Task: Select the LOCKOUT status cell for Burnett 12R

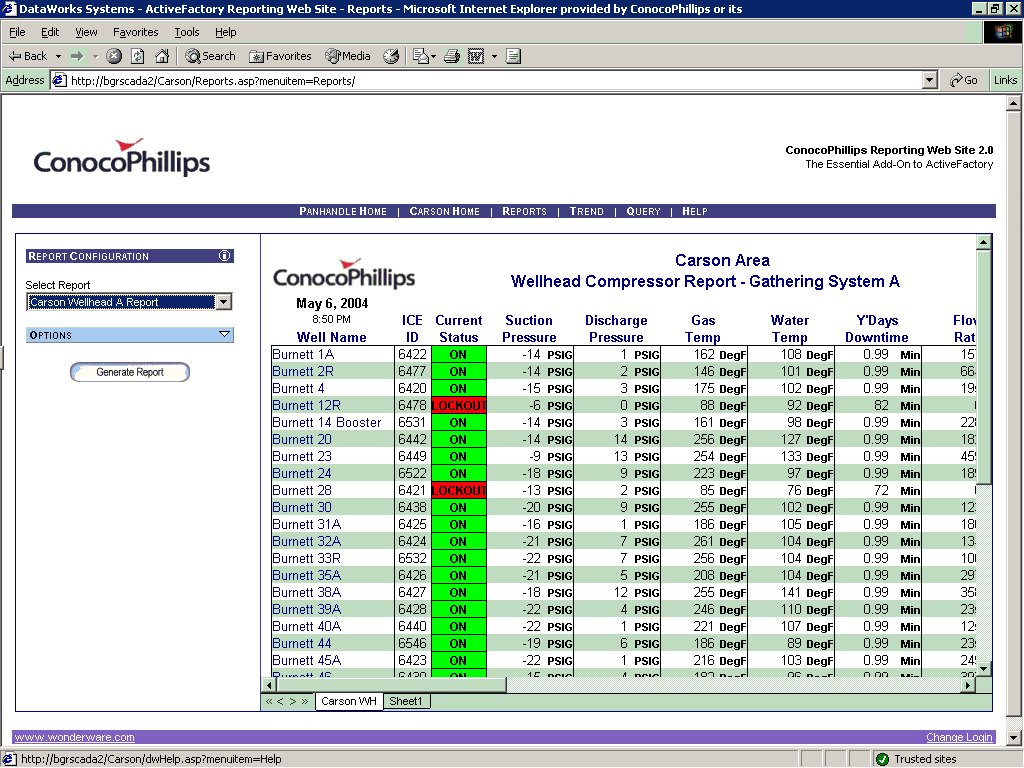Action: pyautogui.click(x=458, y=406)
